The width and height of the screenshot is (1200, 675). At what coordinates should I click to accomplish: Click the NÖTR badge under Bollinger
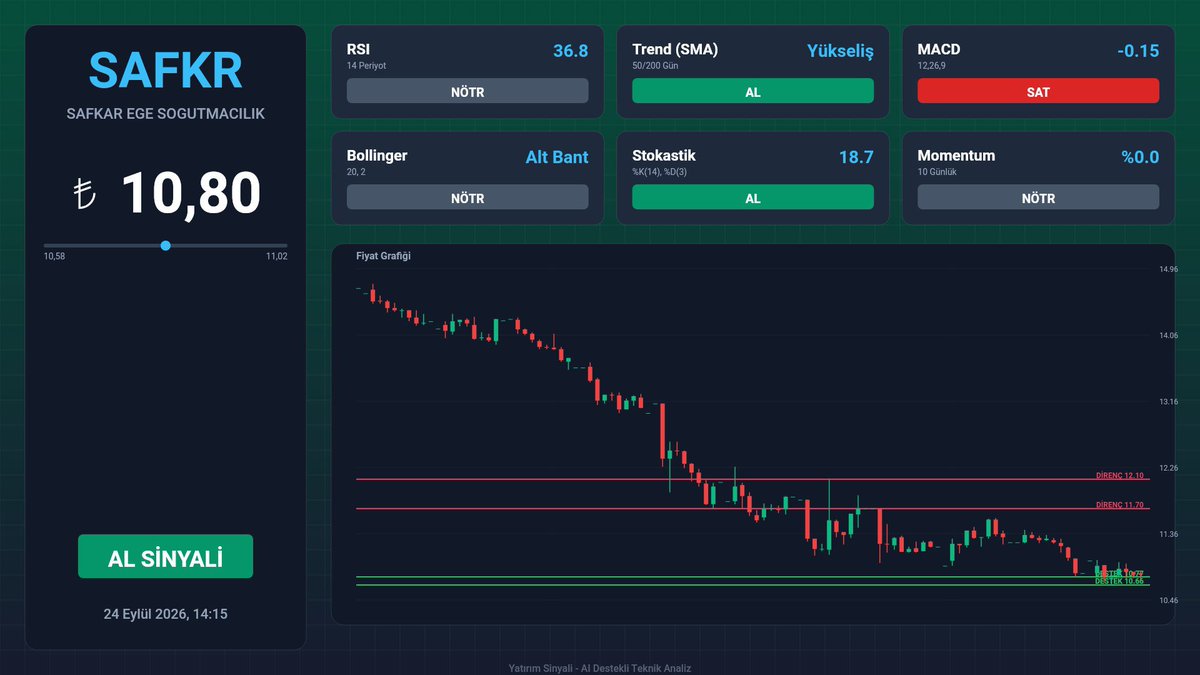(467, 197)
